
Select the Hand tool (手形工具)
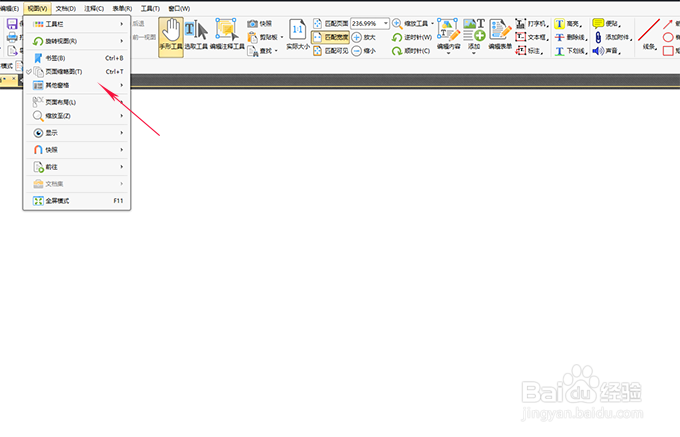(171, 37)
